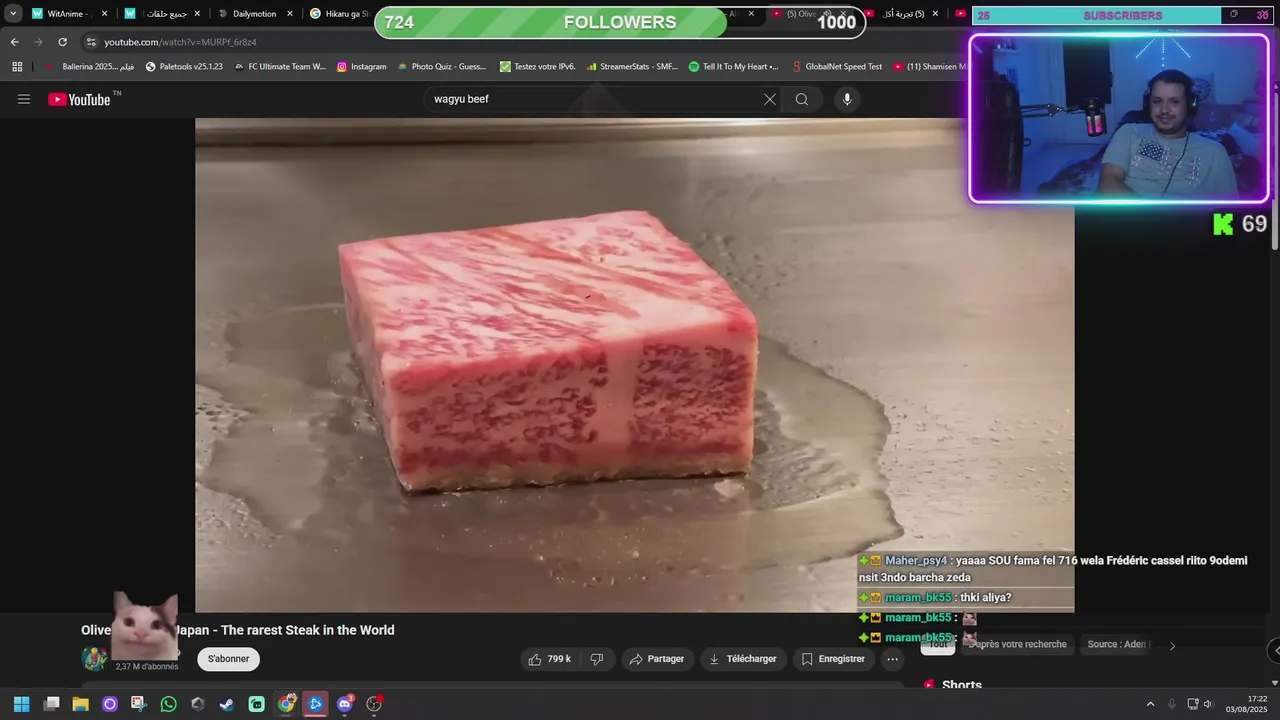1280x720 pixels.
Task: Save the video with Enregistrer
Action: [833, 659]
